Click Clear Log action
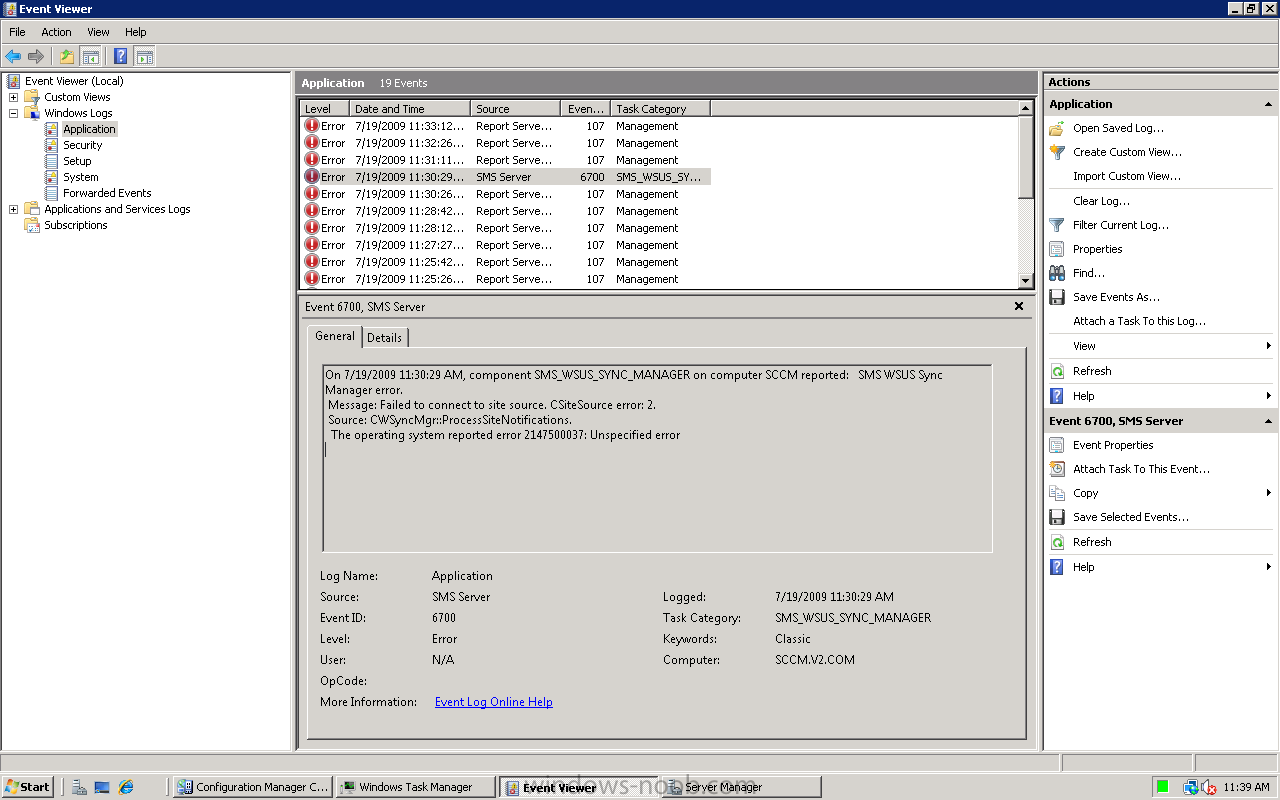 [x=1101, y=201]
